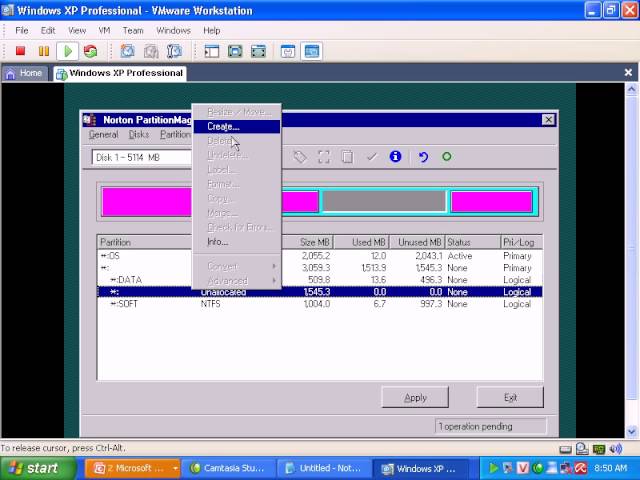Click the red V tray icon
640x480 pixels.
(x=522, y=468)
